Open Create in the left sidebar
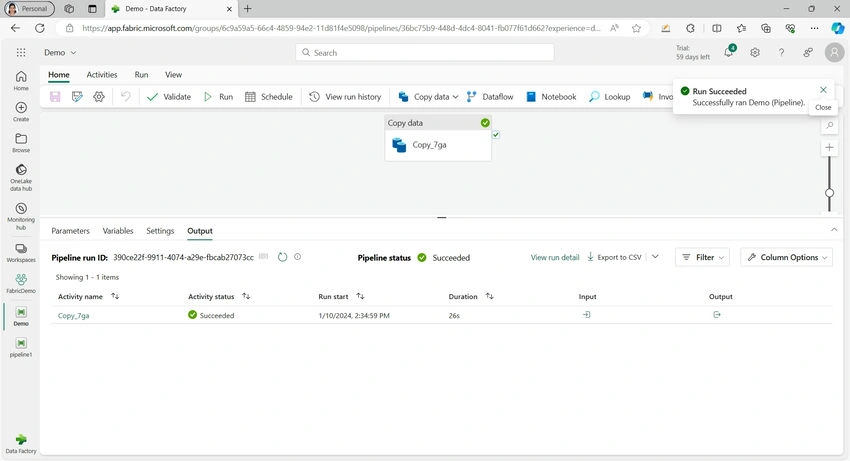The height and width of the screenshot is (461, 850). coord(21,112)
